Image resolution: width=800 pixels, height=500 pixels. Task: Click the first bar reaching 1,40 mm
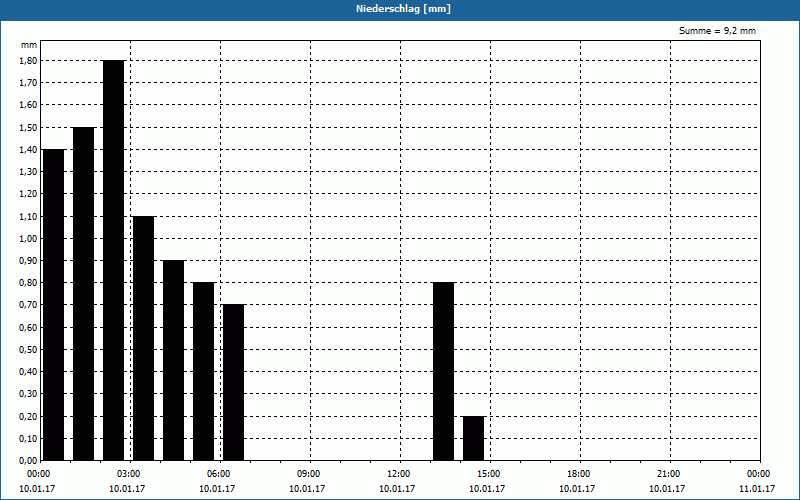(x=54, y=305)
